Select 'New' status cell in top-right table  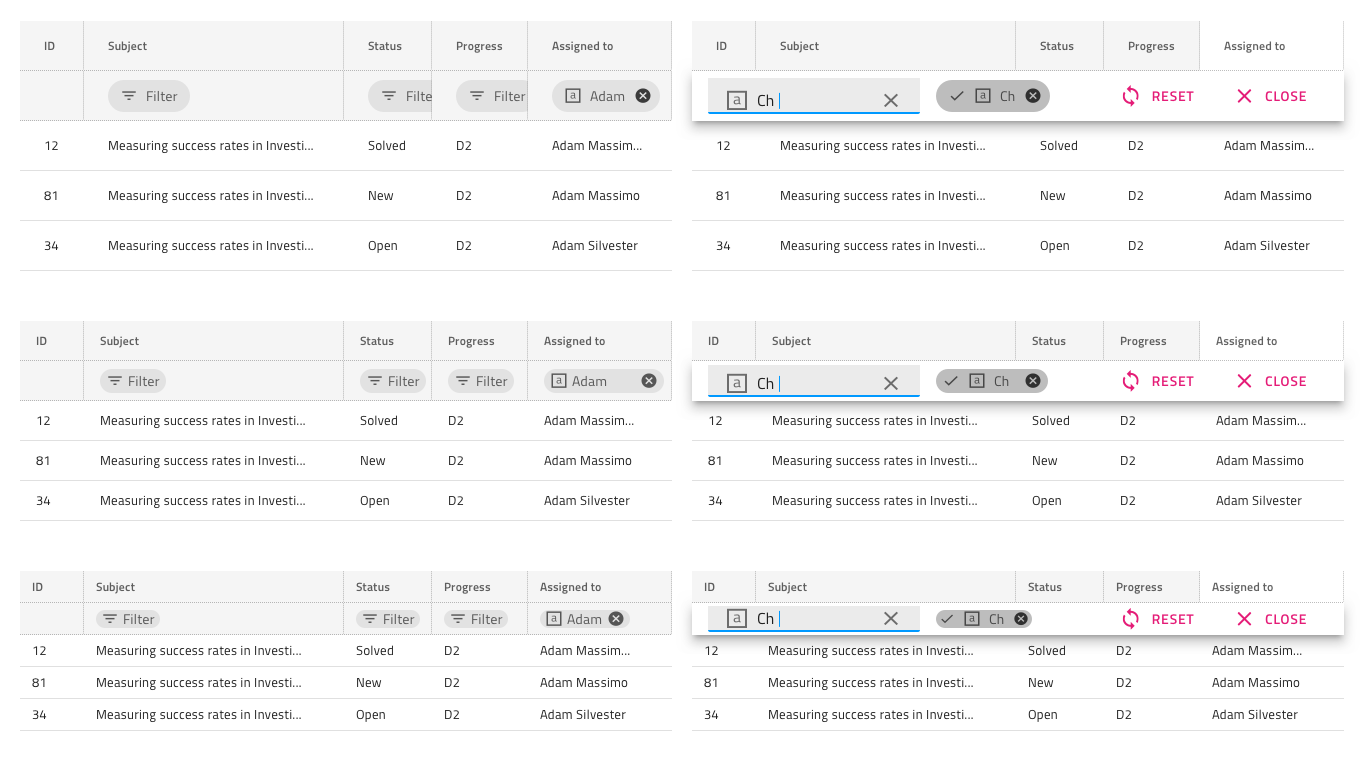coord(1053,196)
